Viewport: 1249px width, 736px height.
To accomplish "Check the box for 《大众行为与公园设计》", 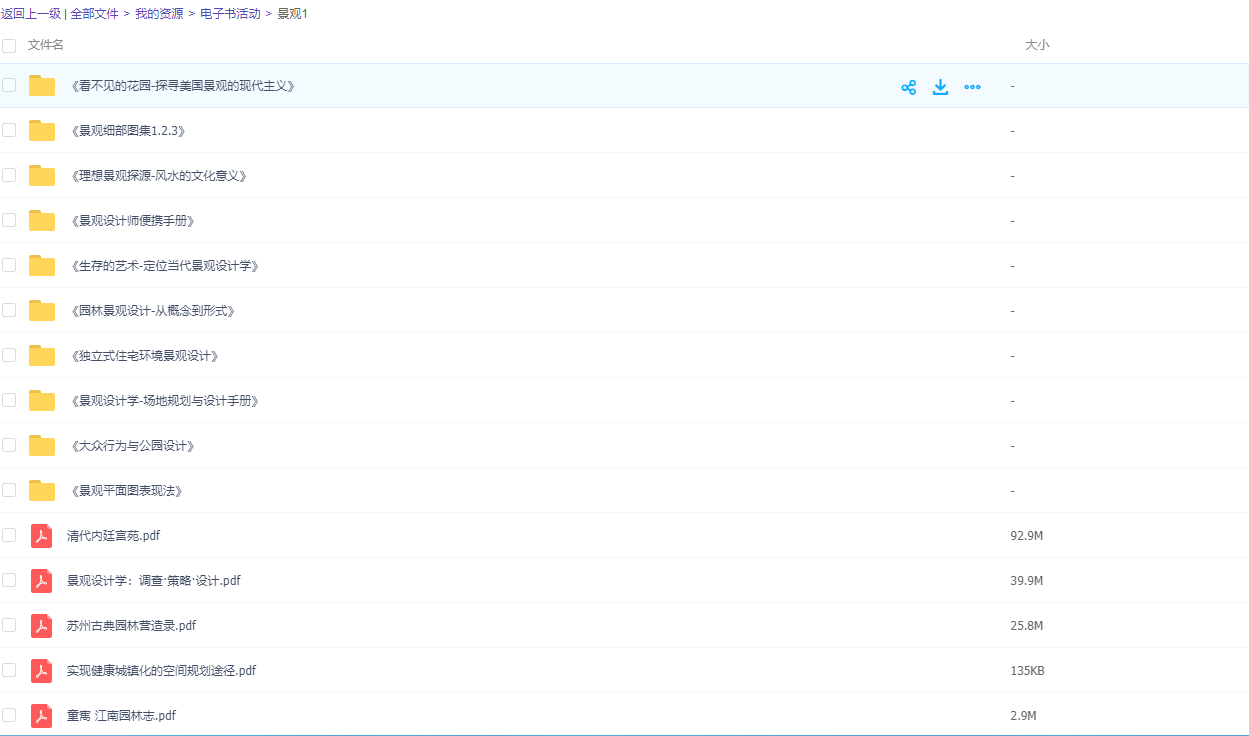I will click(x=9, y=445).
